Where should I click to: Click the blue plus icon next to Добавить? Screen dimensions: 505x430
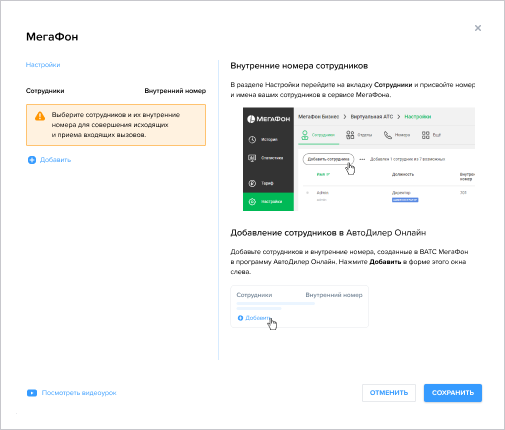pyautogui.click(x=32, y=160)
